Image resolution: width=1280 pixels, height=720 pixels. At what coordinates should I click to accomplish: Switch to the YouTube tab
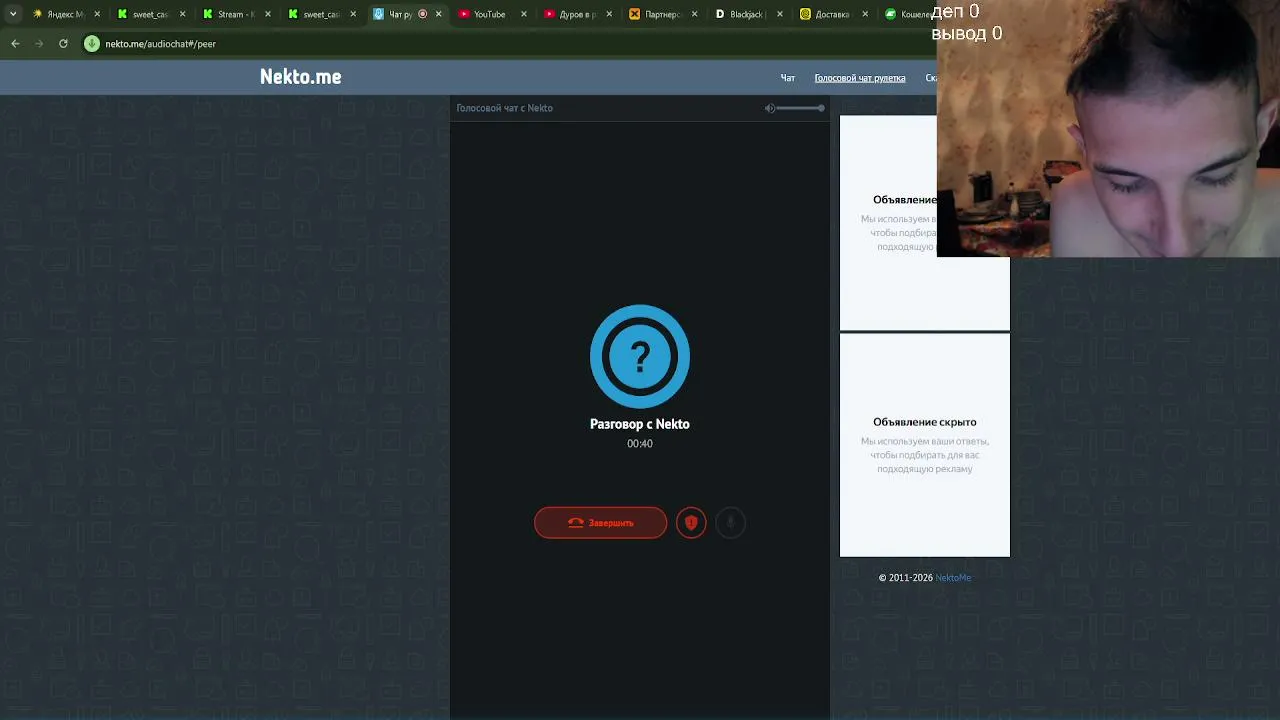click(490, 14)
